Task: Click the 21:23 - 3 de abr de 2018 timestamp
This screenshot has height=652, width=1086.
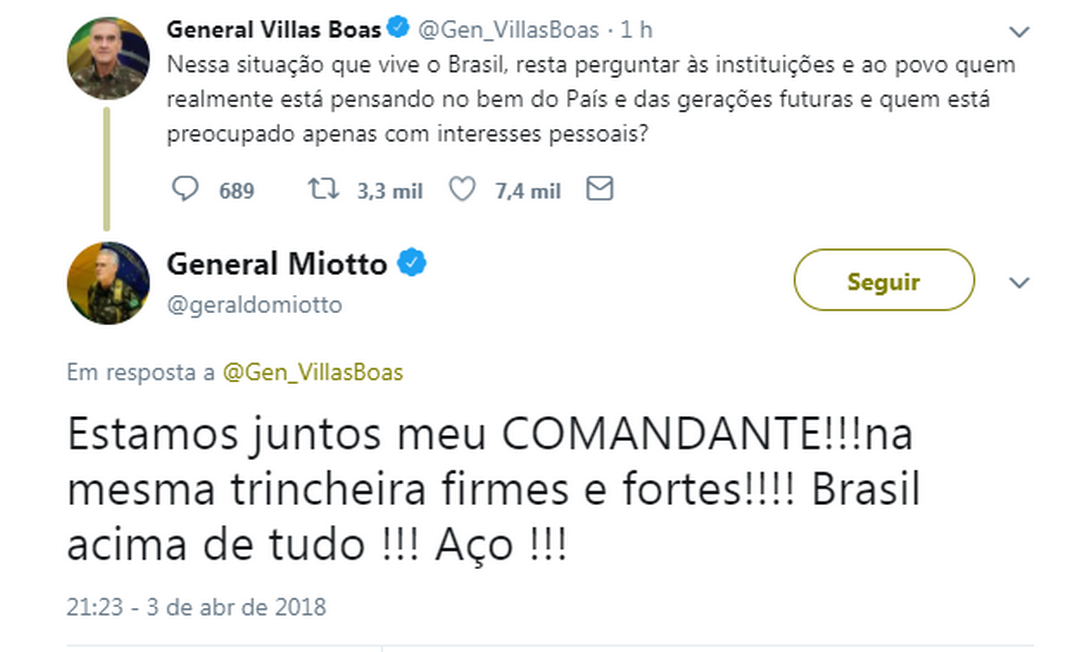Action: tap(196, 606)
